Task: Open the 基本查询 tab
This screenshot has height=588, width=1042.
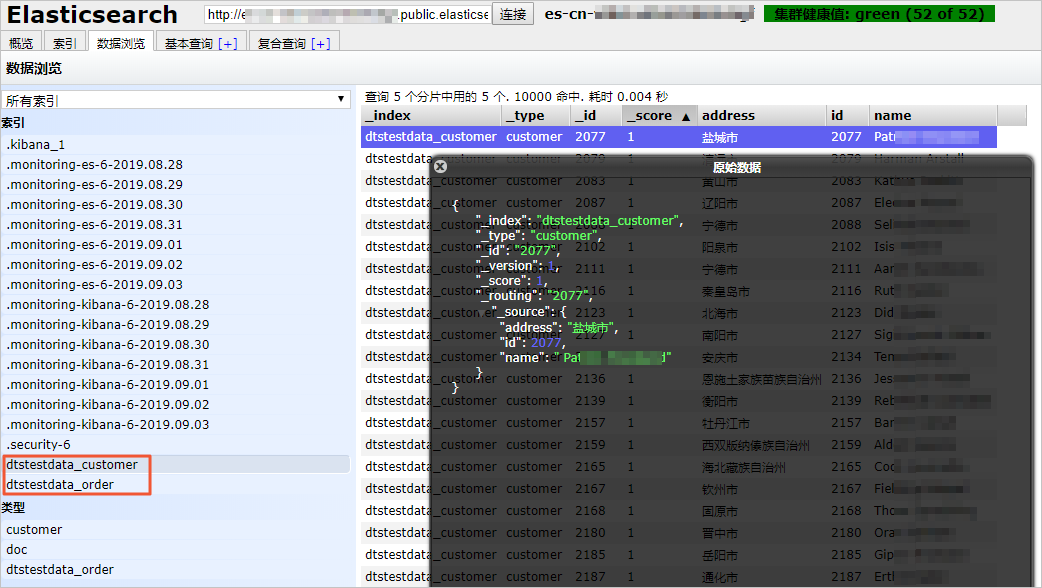Action: pos(189,43)
